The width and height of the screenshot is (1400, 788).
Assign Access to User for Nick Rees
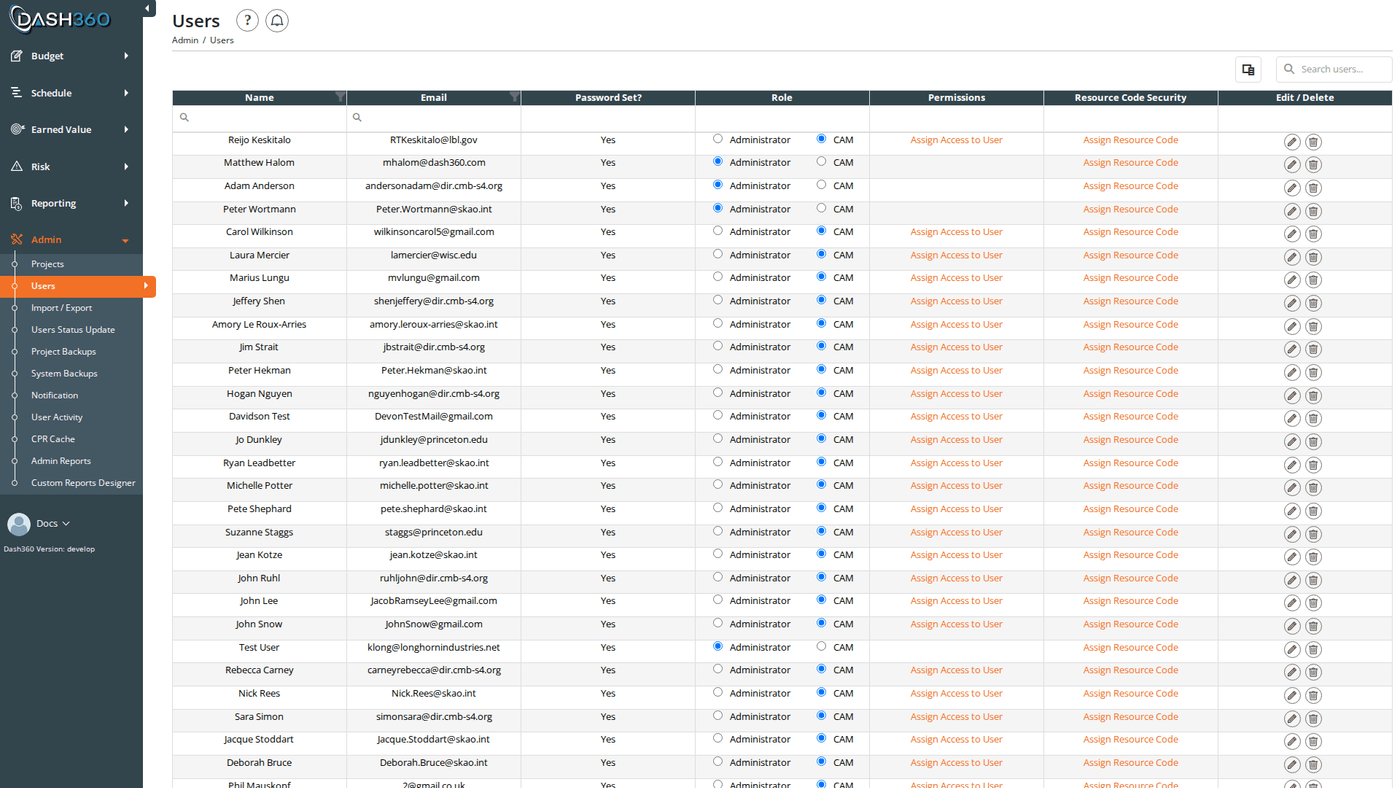coord(956,693)
